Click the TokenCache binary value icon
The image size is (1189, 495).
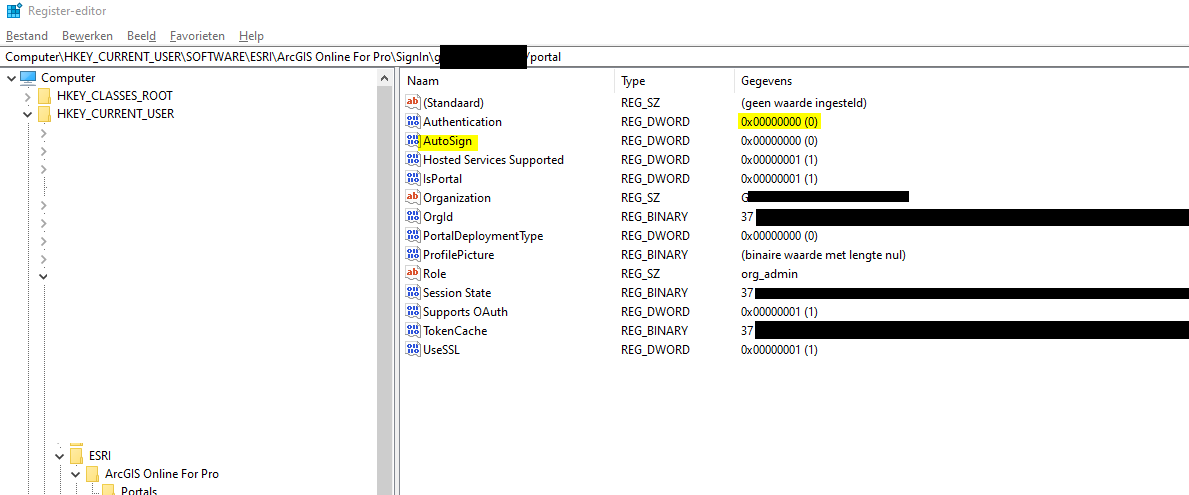point(413,330)
